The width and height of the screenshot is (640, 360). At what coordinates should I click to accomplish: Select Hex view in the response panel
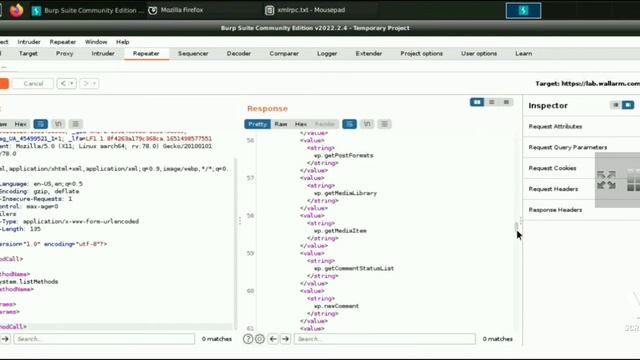pos(301,124)
